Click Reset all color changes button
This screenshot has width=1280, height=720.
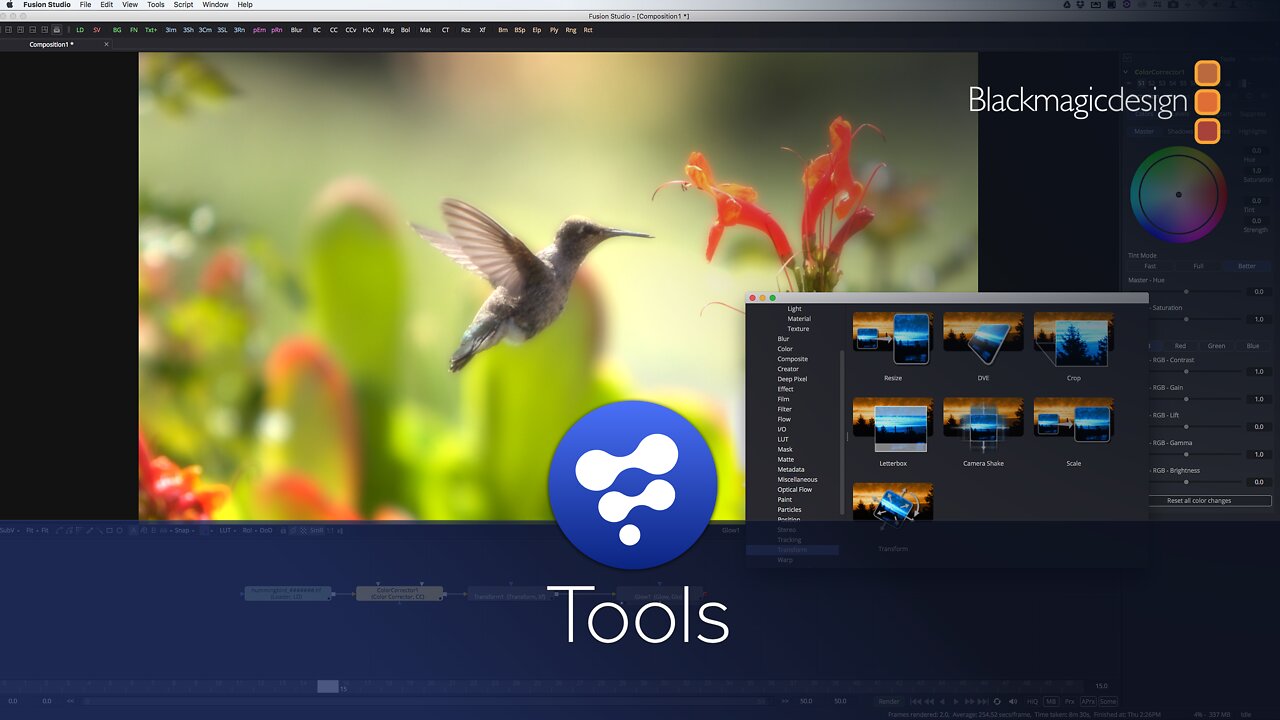(1199, 500)
